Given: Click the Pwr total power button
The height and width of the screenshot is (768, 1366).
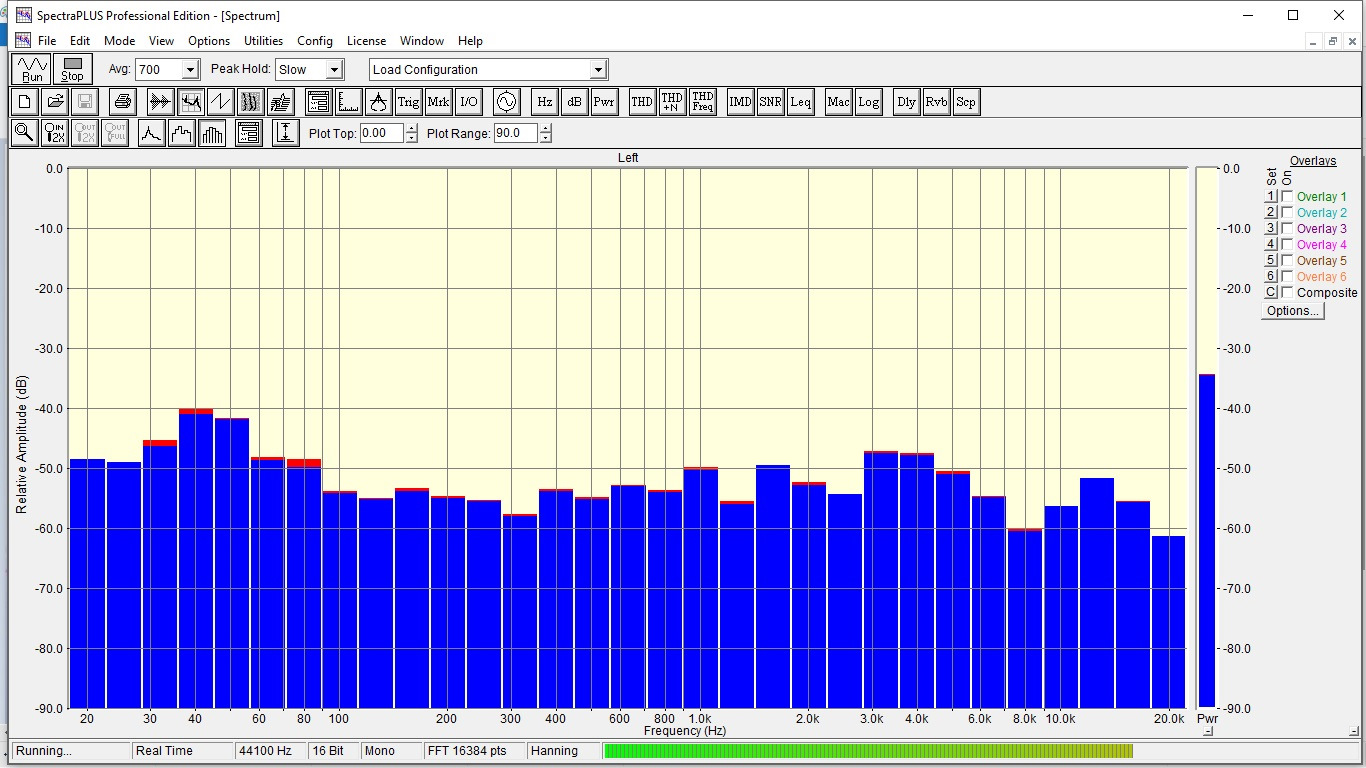Looking at the screenshot, I should 604,101.
